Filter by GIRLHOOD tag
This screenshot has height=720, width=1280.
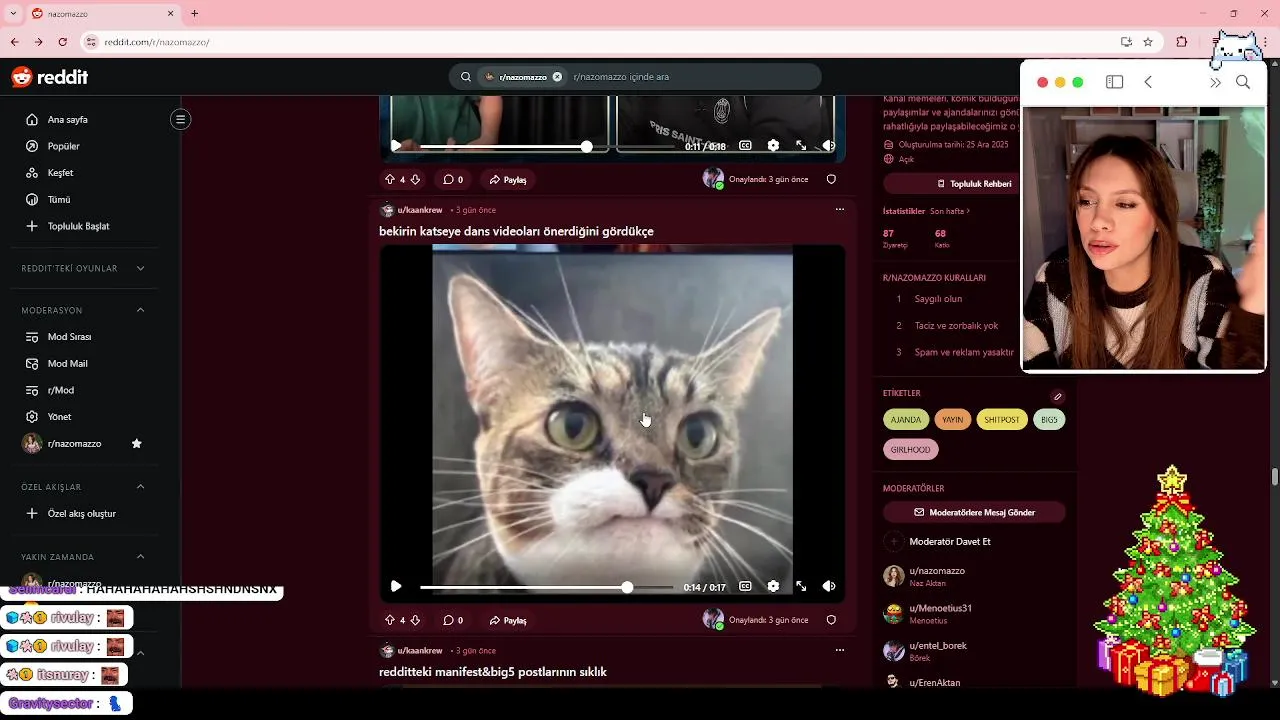click(911, 450)
